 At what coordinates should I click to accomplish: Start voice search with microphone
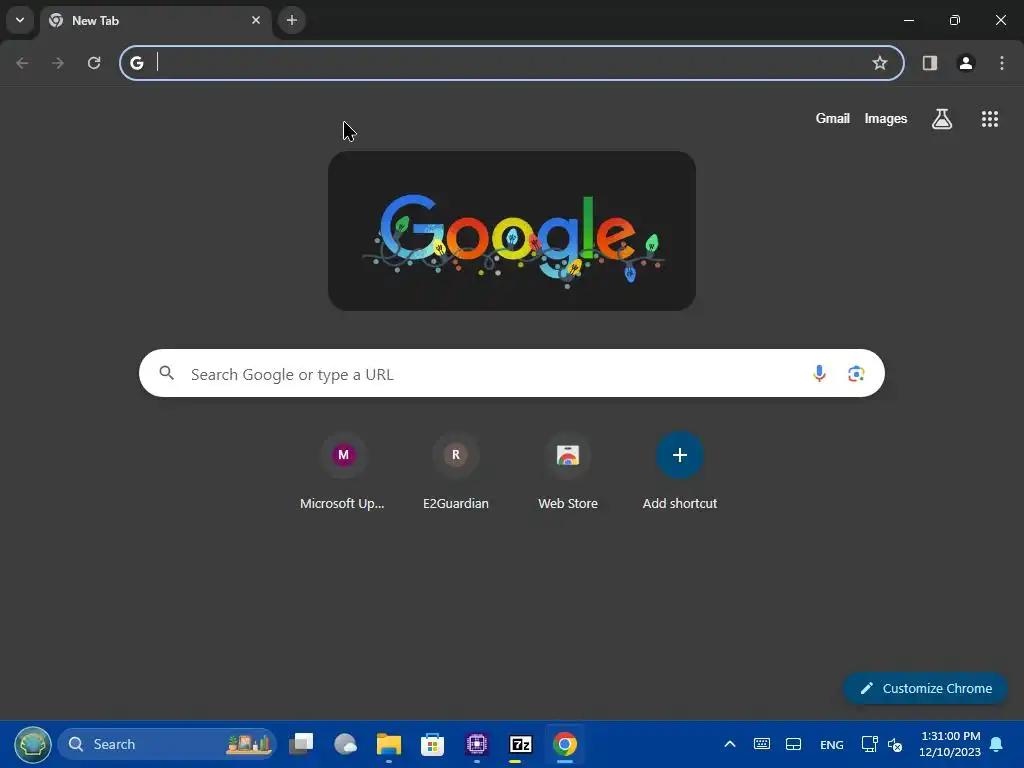[819, 373]
